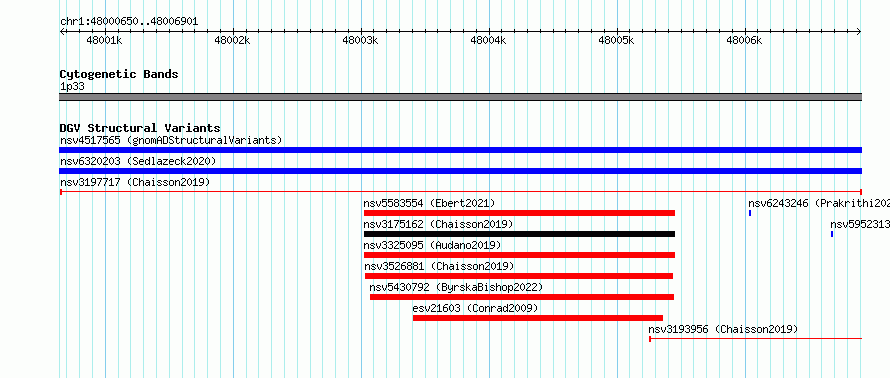Click the Cytogenetic Bands track title

pos(119,74)
